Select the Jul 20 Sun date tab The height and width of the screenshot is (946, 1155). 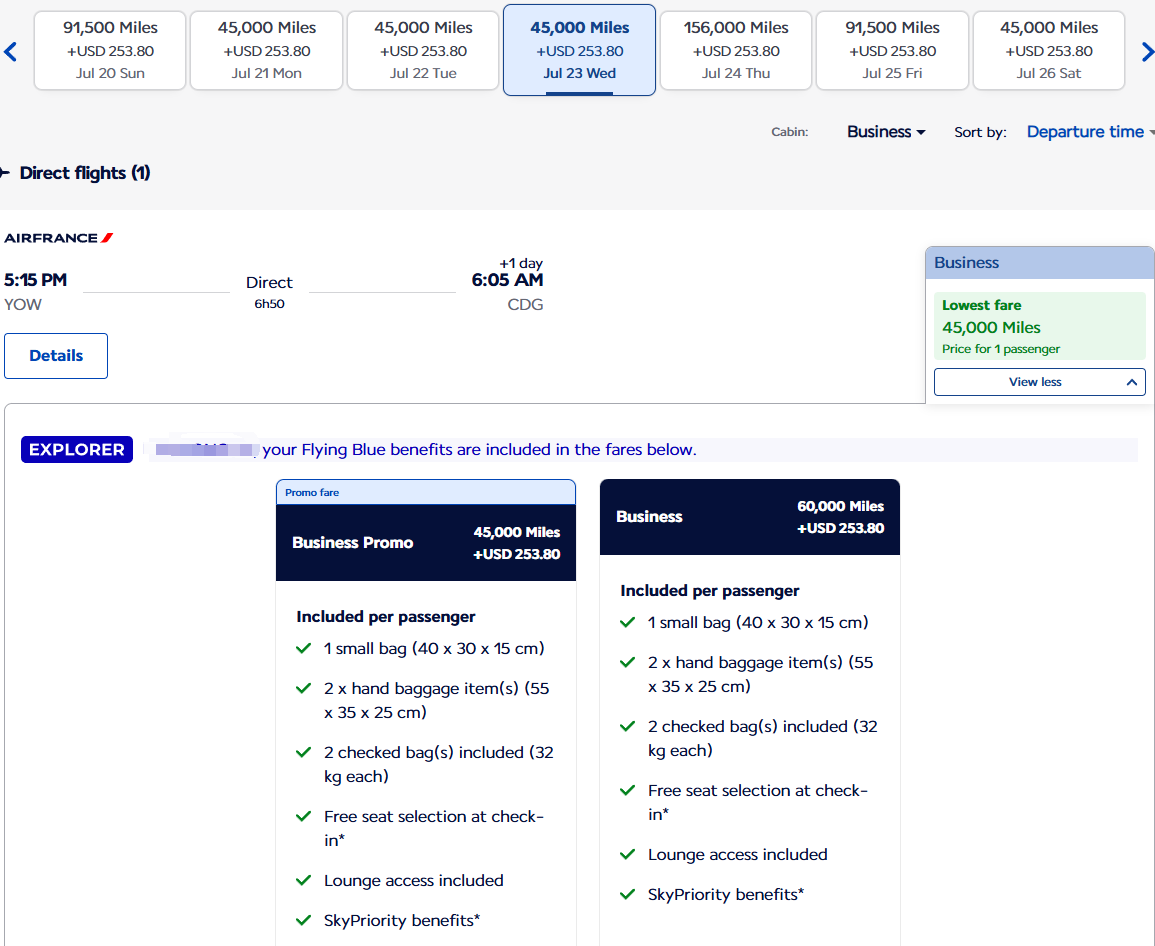tap(110, 50)
